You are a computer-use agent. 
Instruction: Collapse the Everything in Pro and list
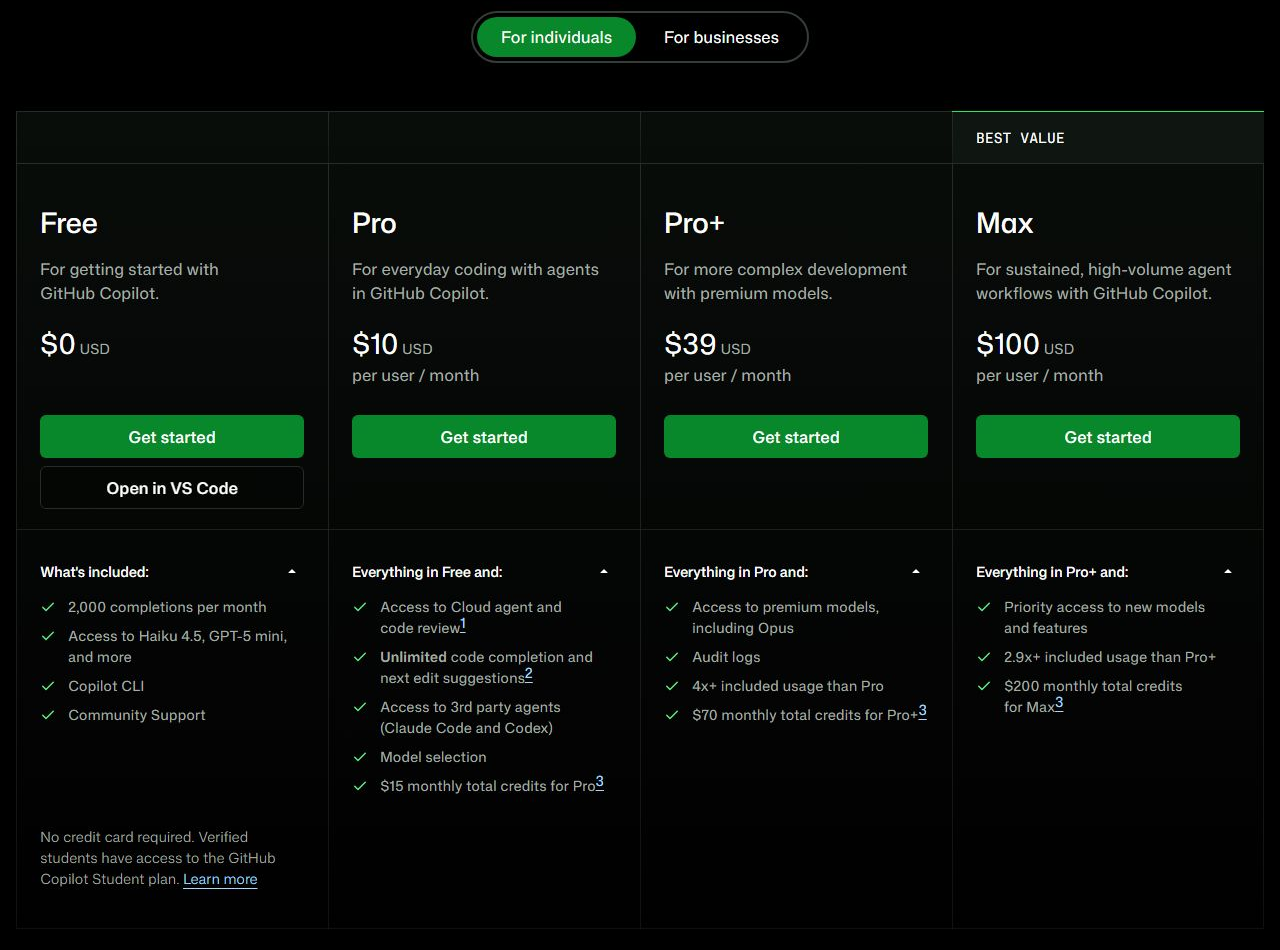(916, 572)
